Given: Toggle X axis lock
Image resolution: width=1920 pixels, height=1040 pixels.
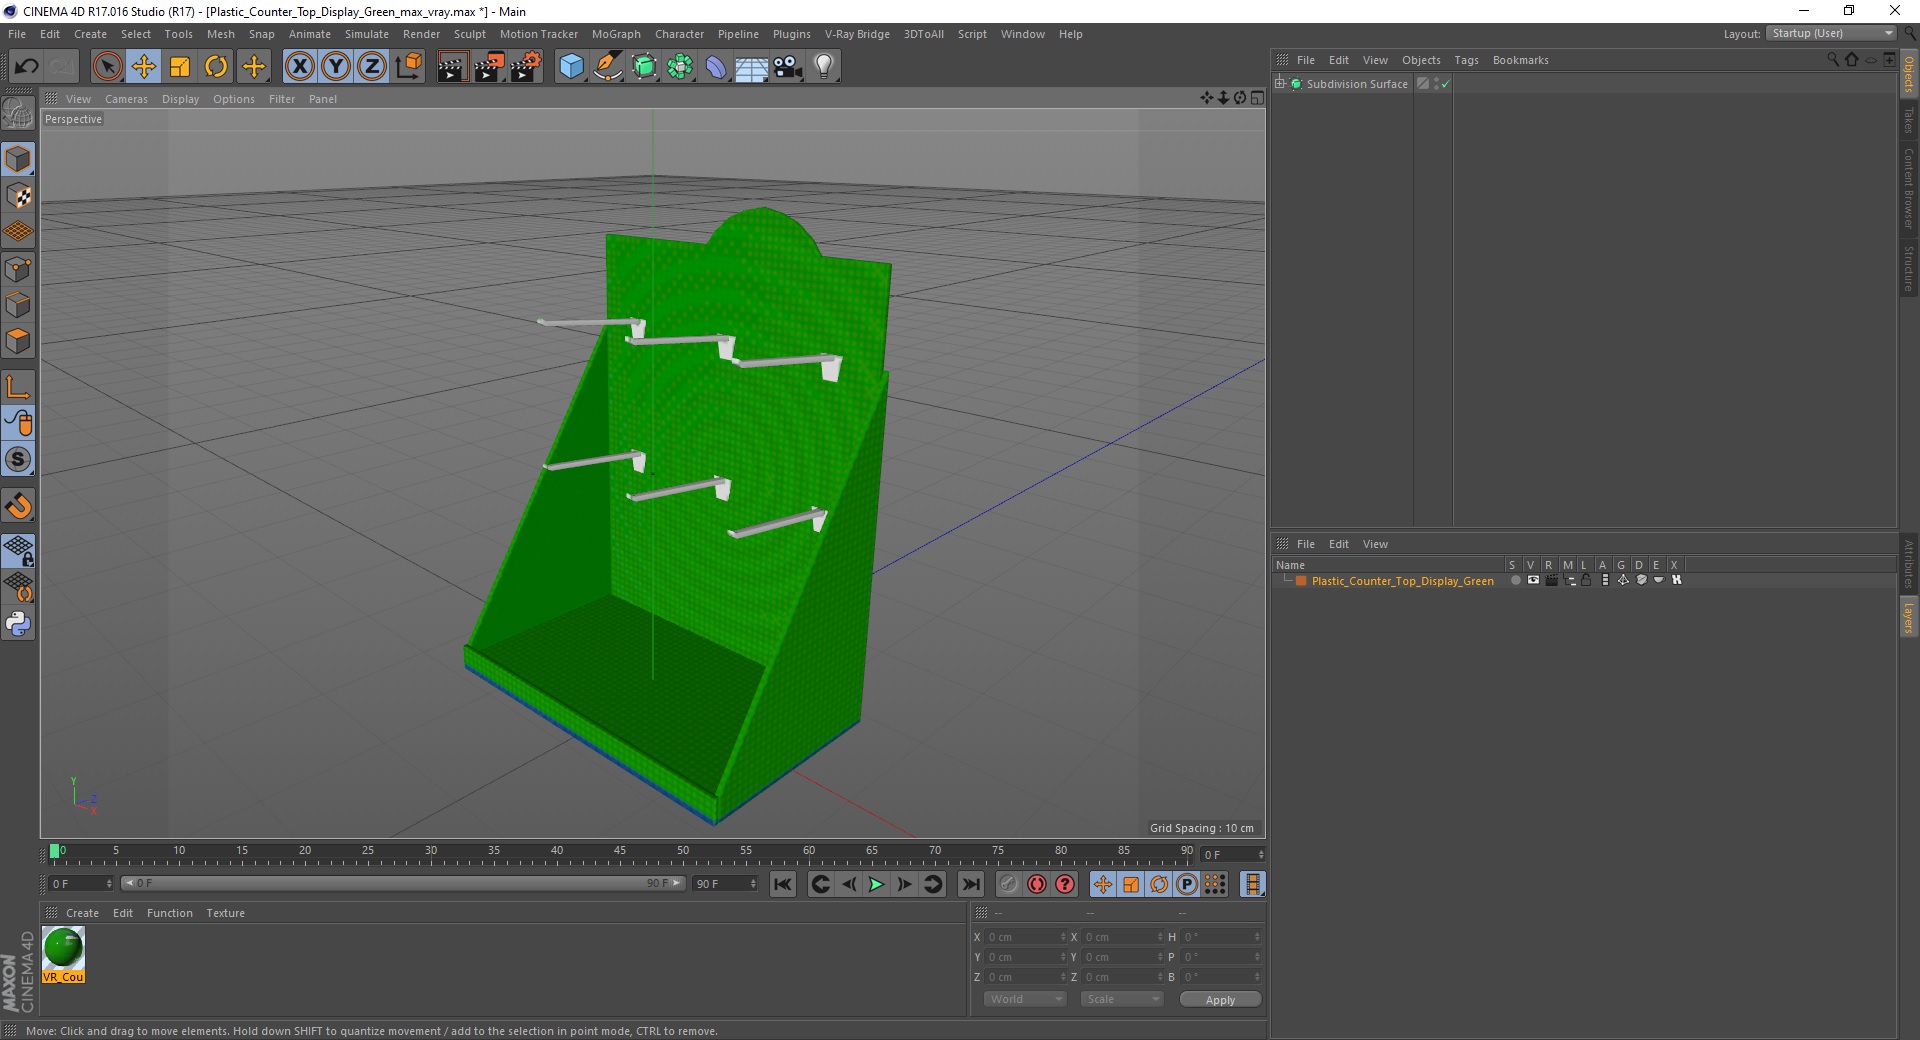Looking at the screenshot, I should coord(299,67).
